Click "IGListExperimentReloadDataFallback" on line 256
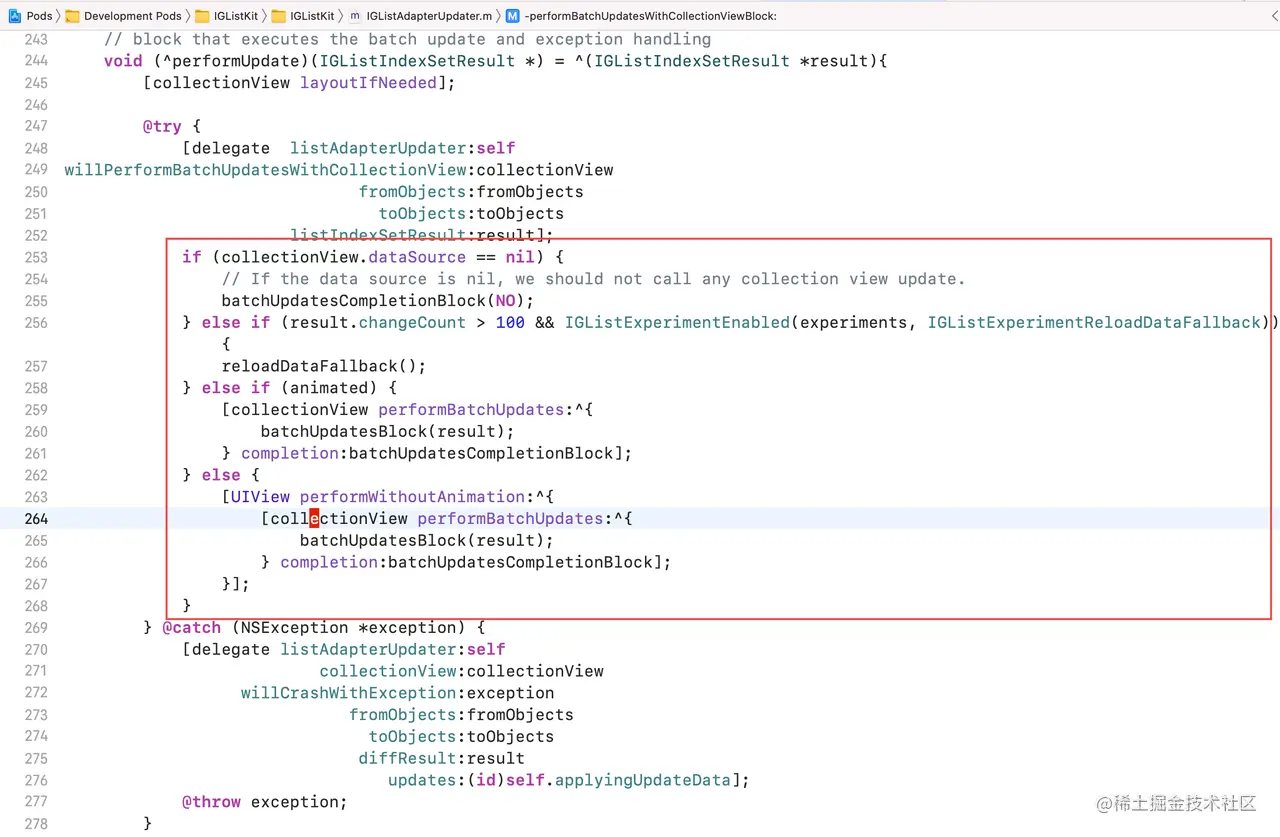This screenshot has width=1280, height=837. pos(1094,322)
